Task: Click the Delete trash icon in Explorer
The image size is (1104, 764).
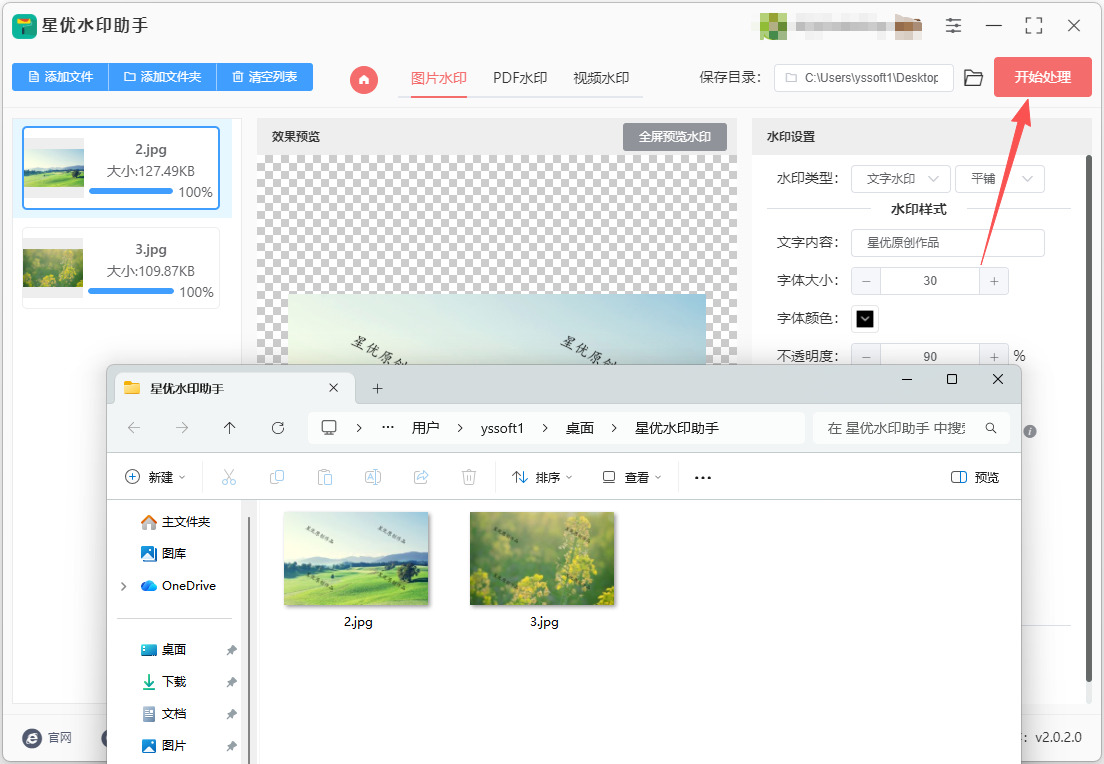Action: [468, 477]
